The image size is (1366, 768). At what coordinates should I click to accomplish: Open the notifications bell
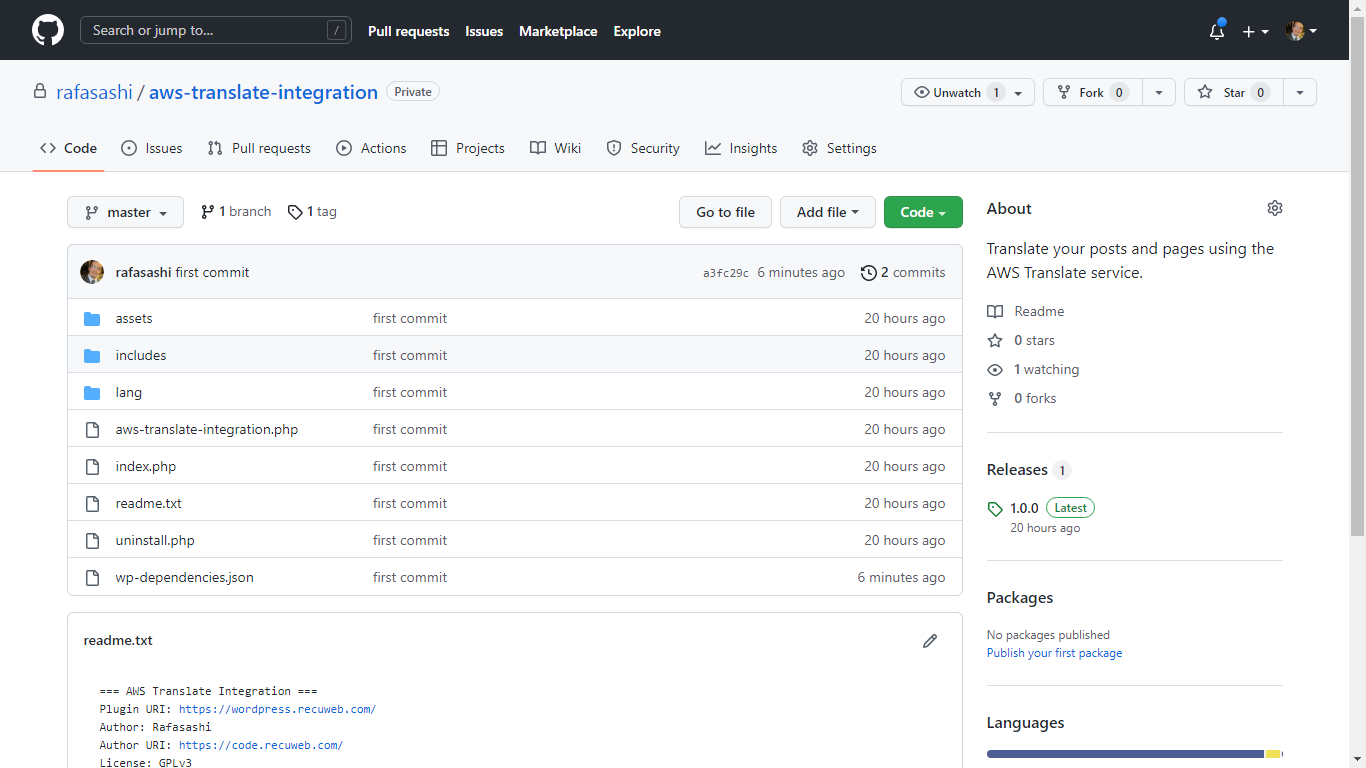1217,31
